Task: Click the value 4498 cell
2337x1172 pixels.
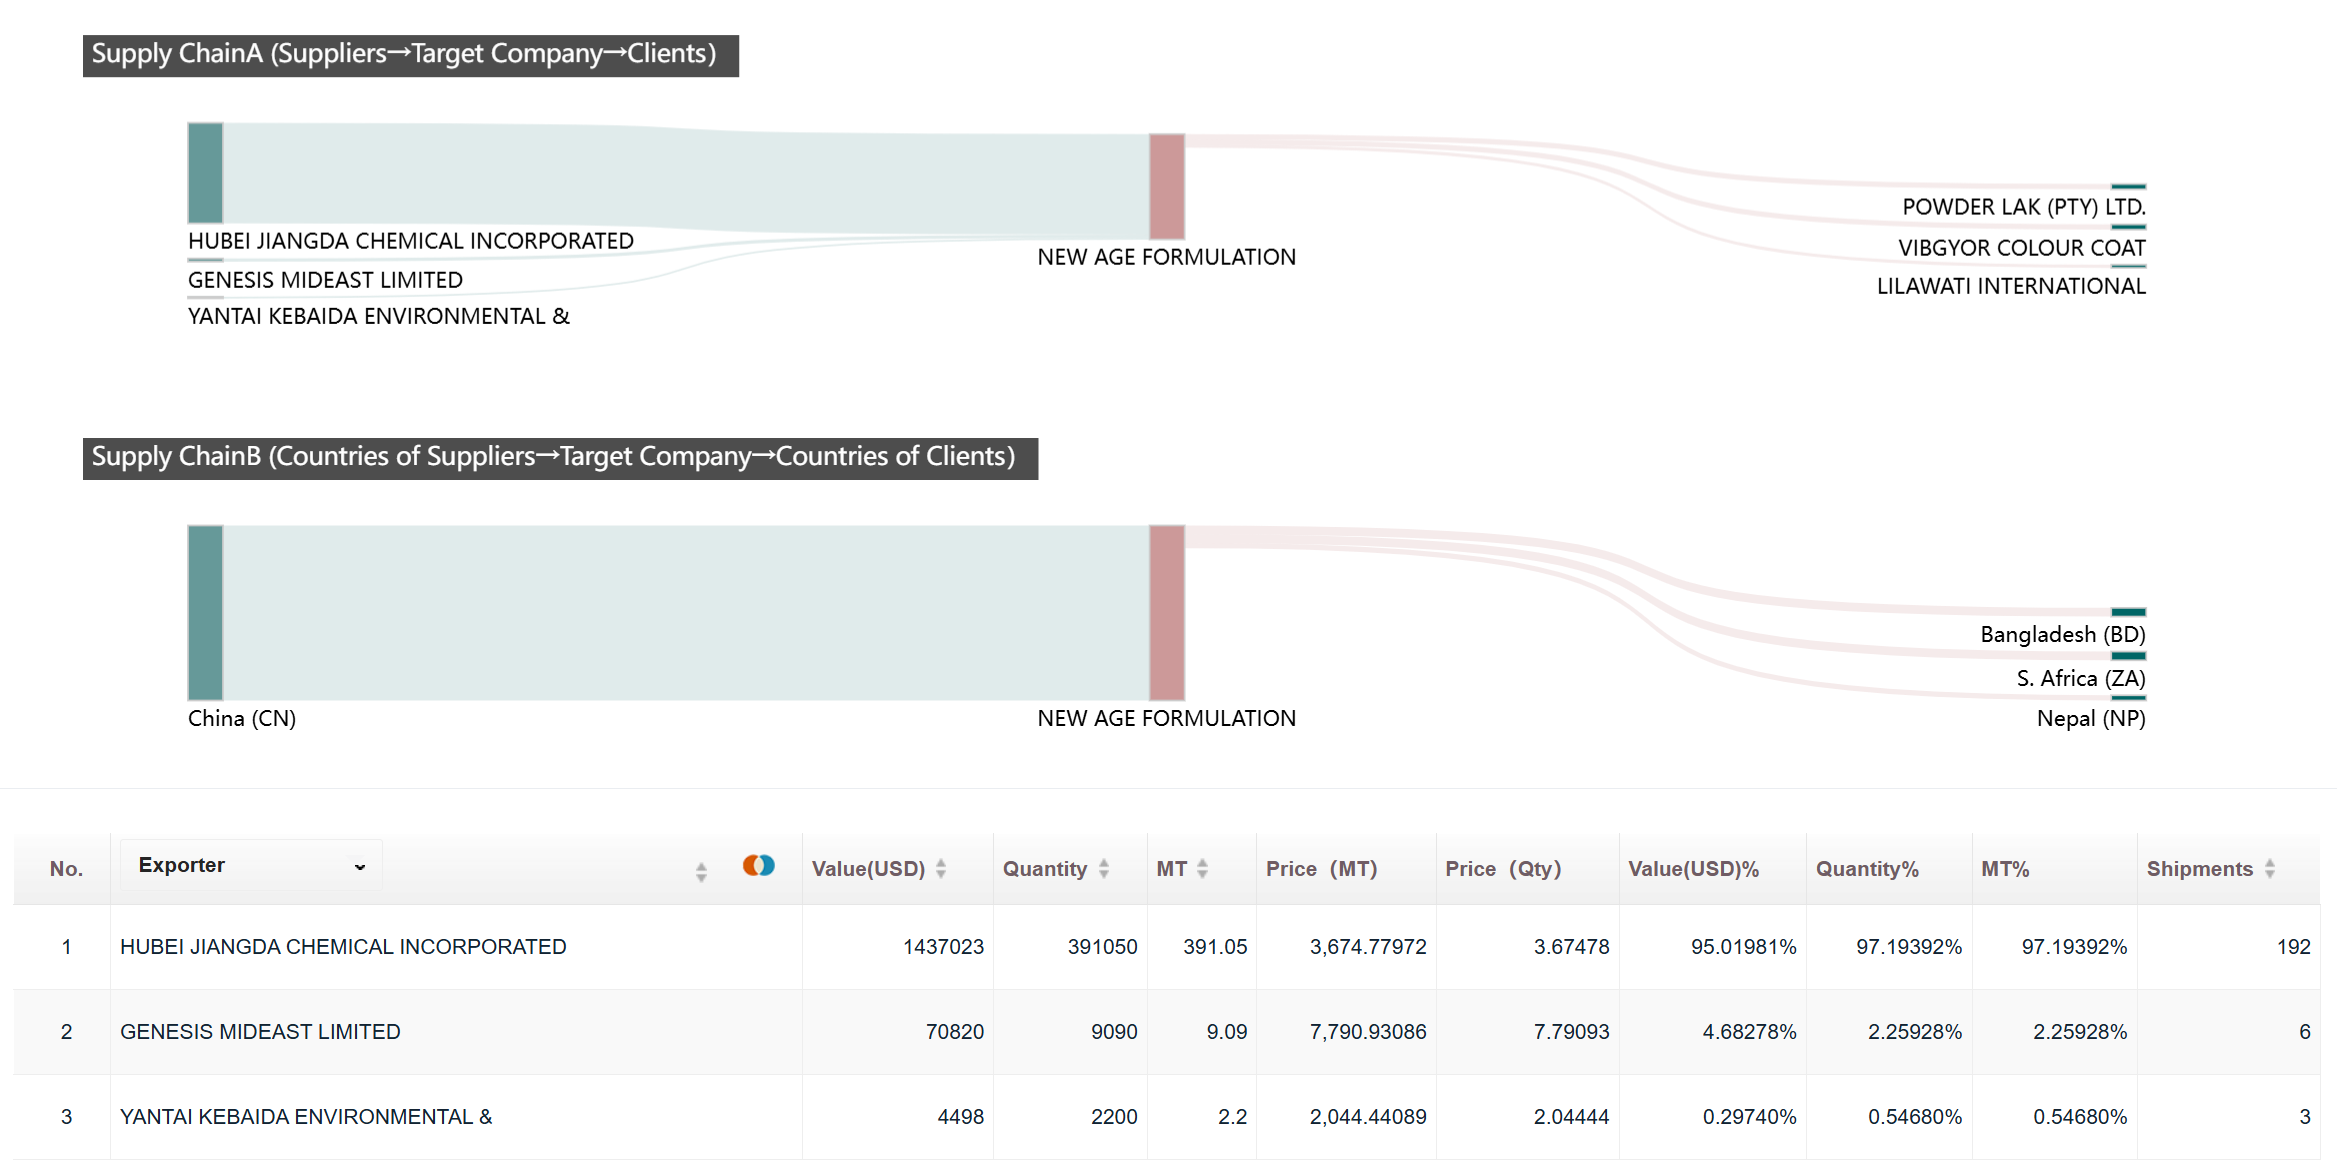Action: click(961, 1117)
